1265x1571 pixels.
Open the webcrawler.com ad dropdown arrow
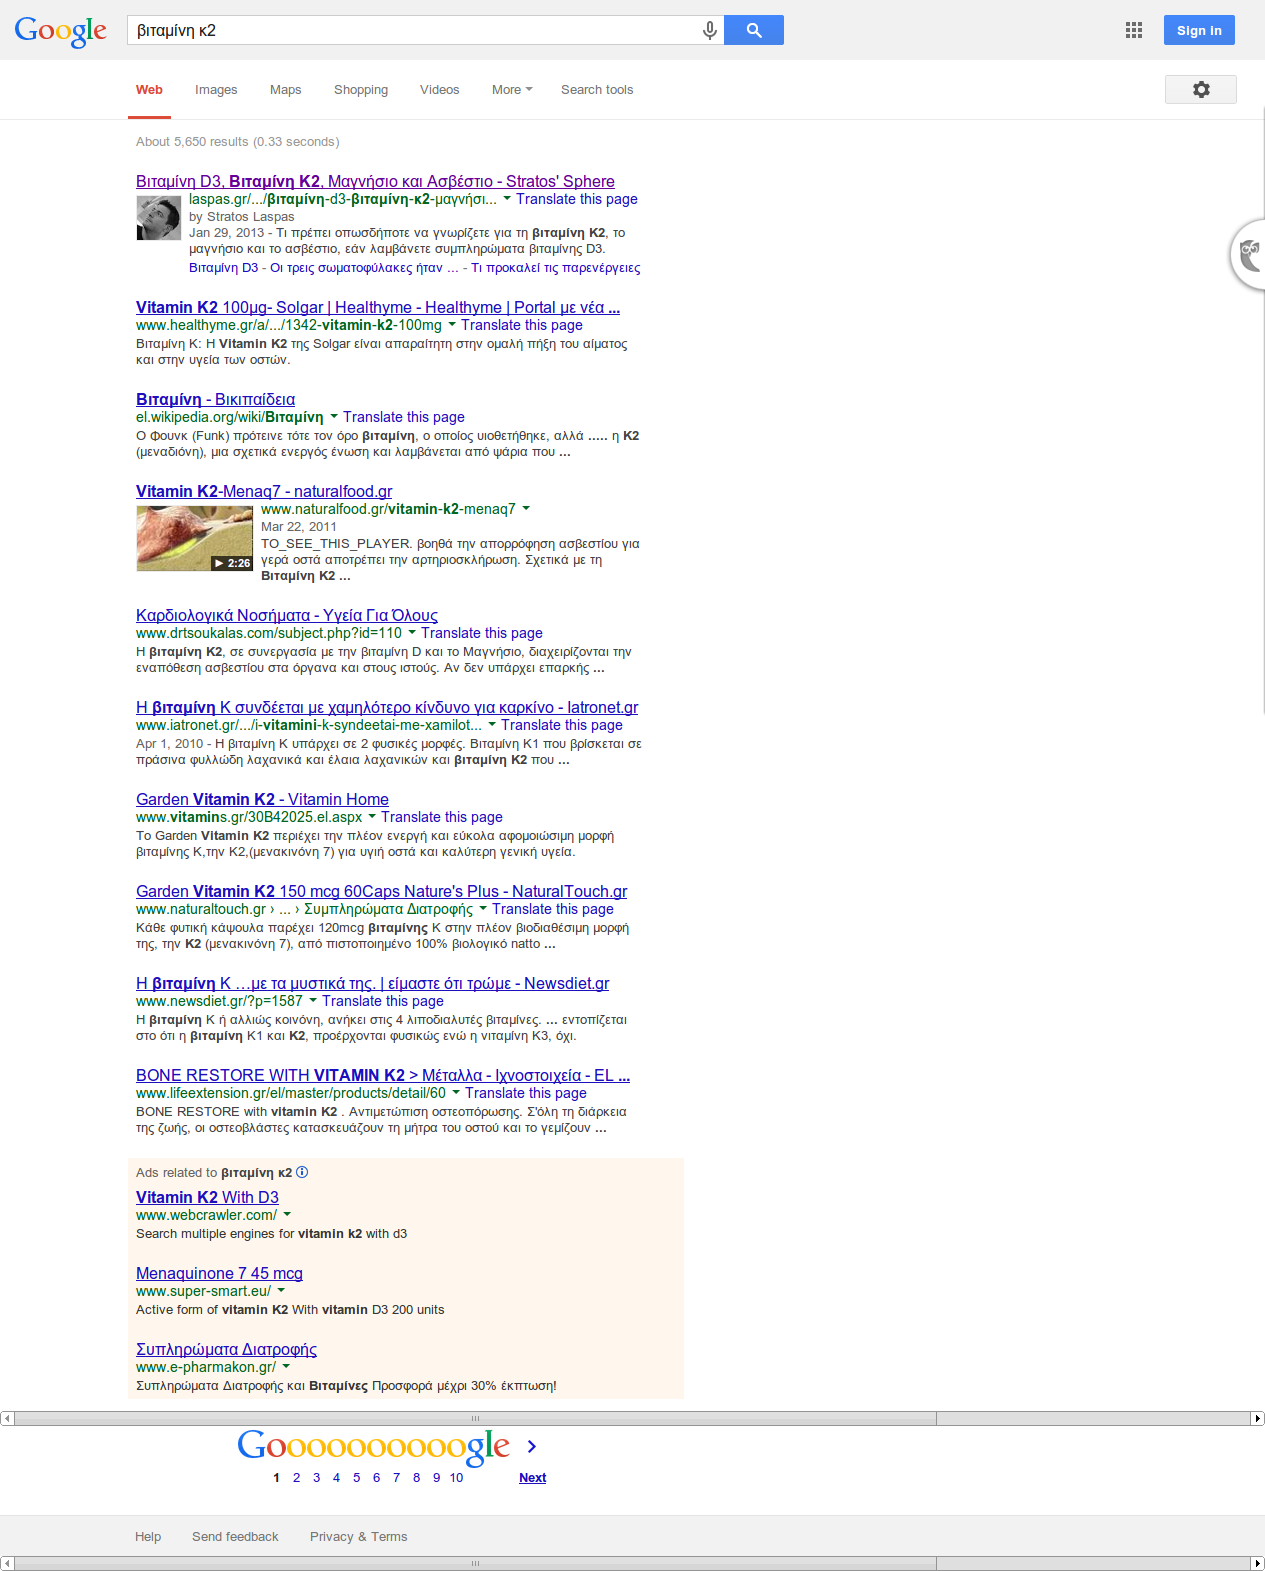pyautogui.click(x=287, y=1214)
